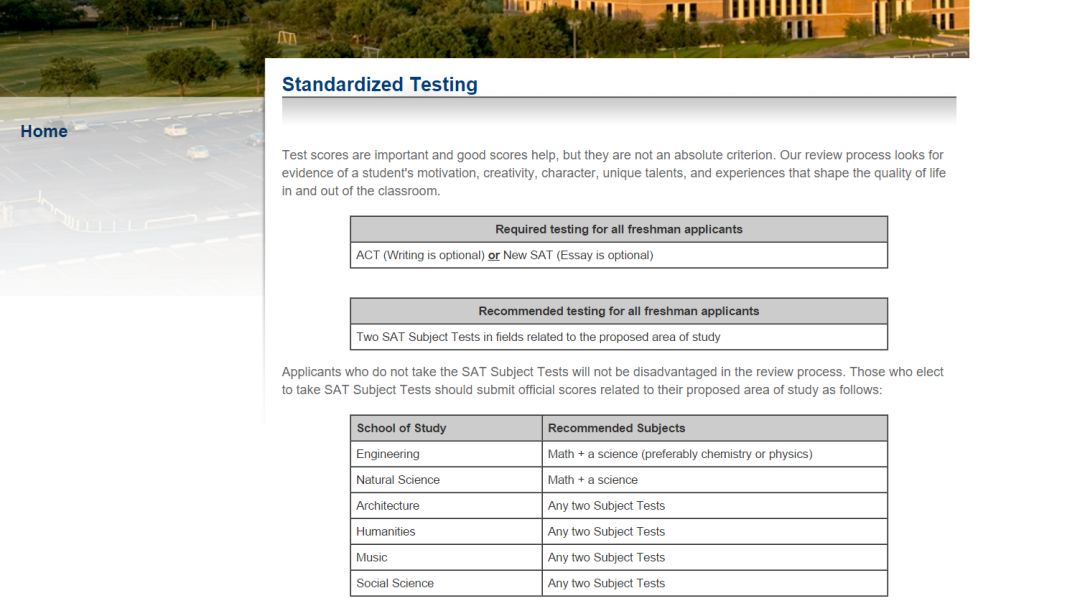Click the intro paragraph about test scores
The image size is (1080, 616).
(614, 173)
